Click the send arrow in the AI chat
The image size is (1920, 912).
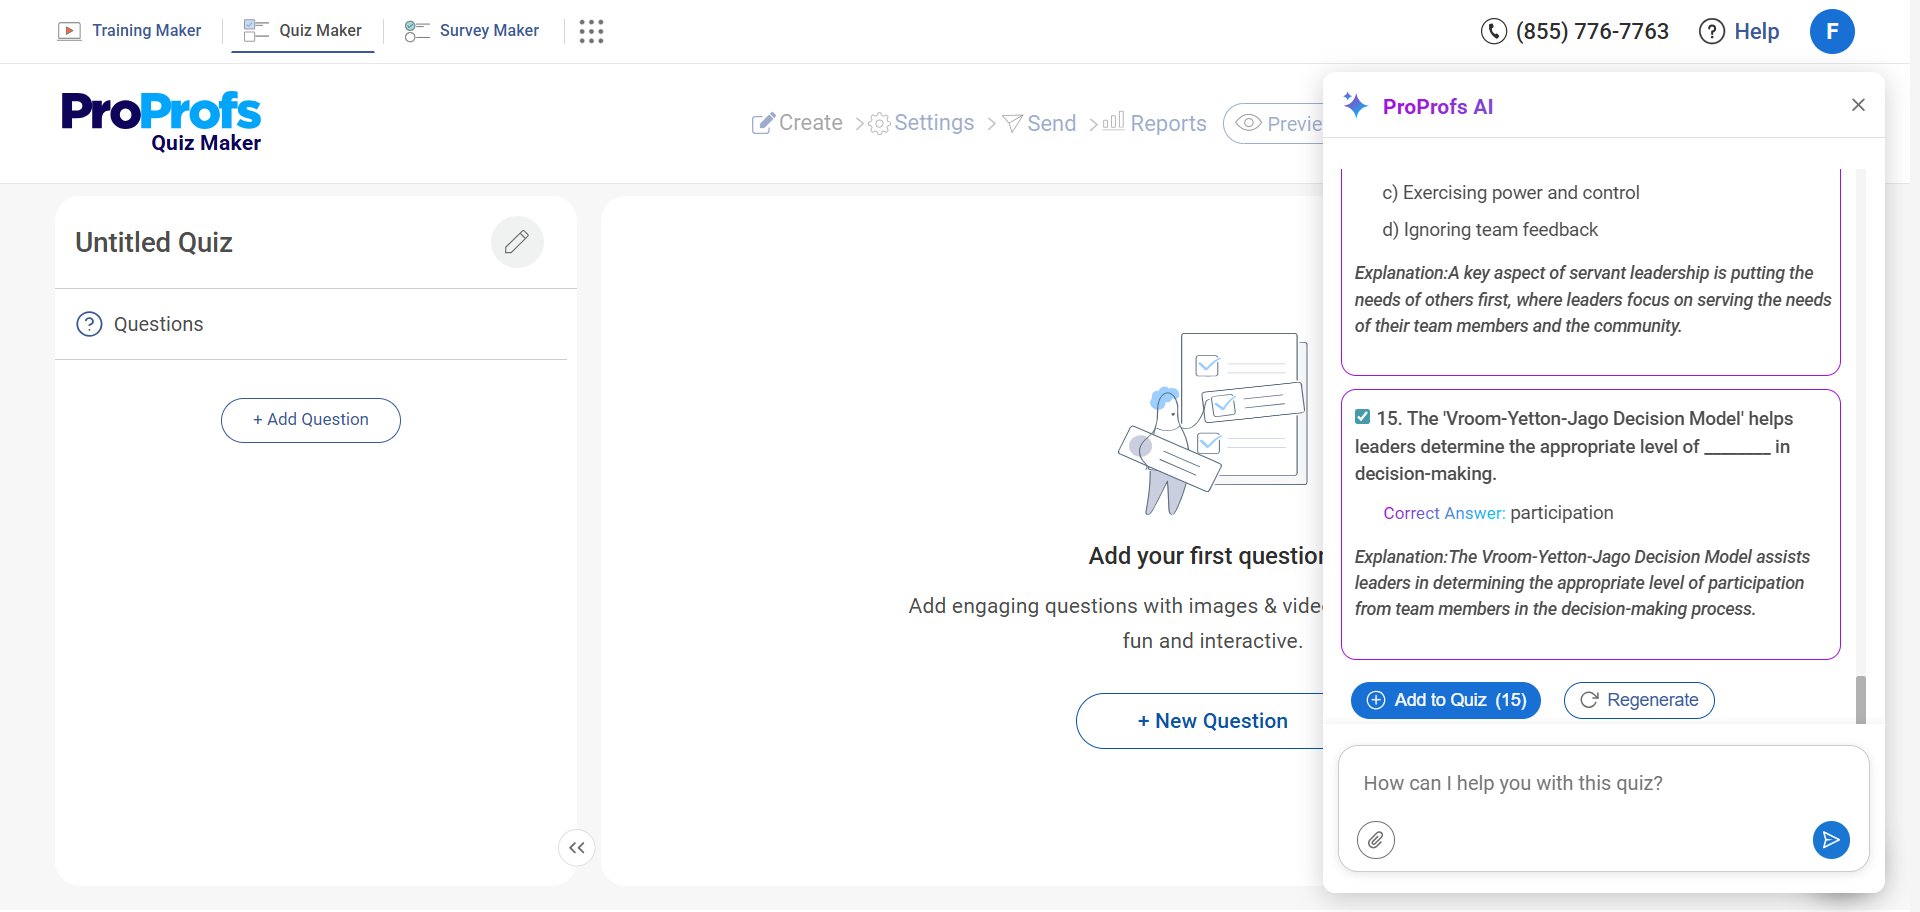(1831, 840)
